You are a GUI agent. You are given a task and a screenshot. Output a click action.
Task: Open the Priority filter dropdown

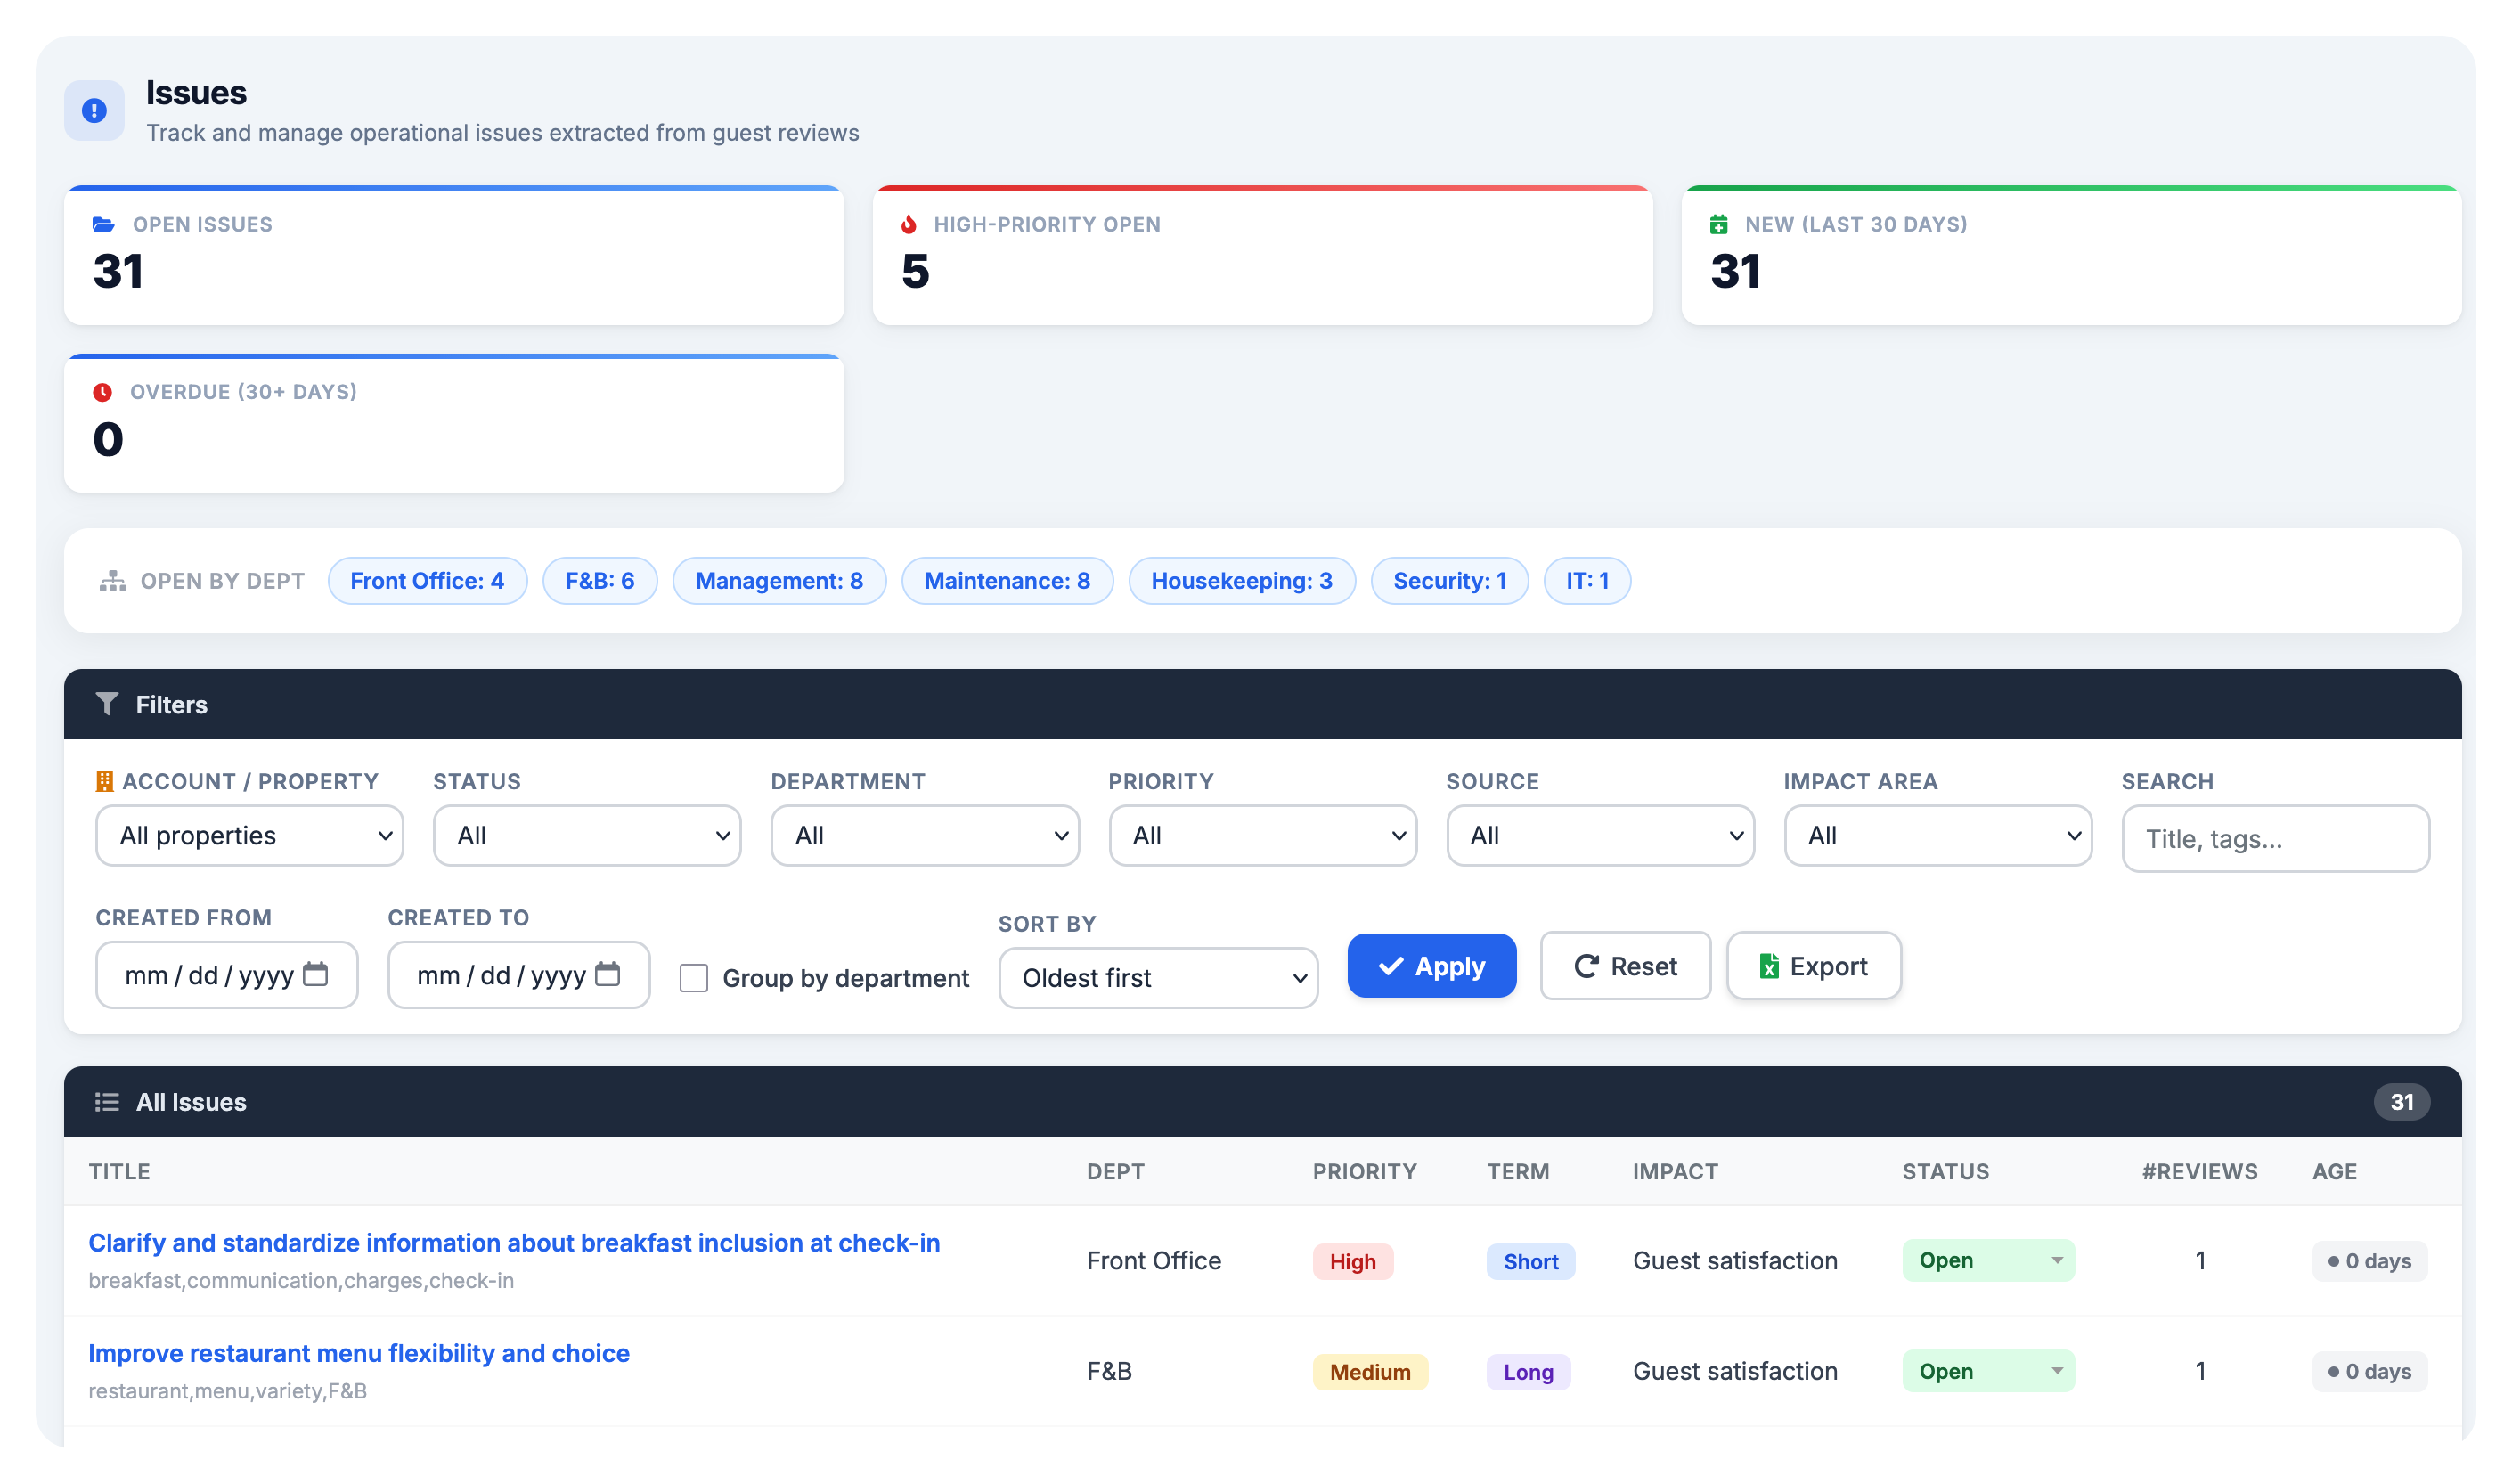[1263, 836]
